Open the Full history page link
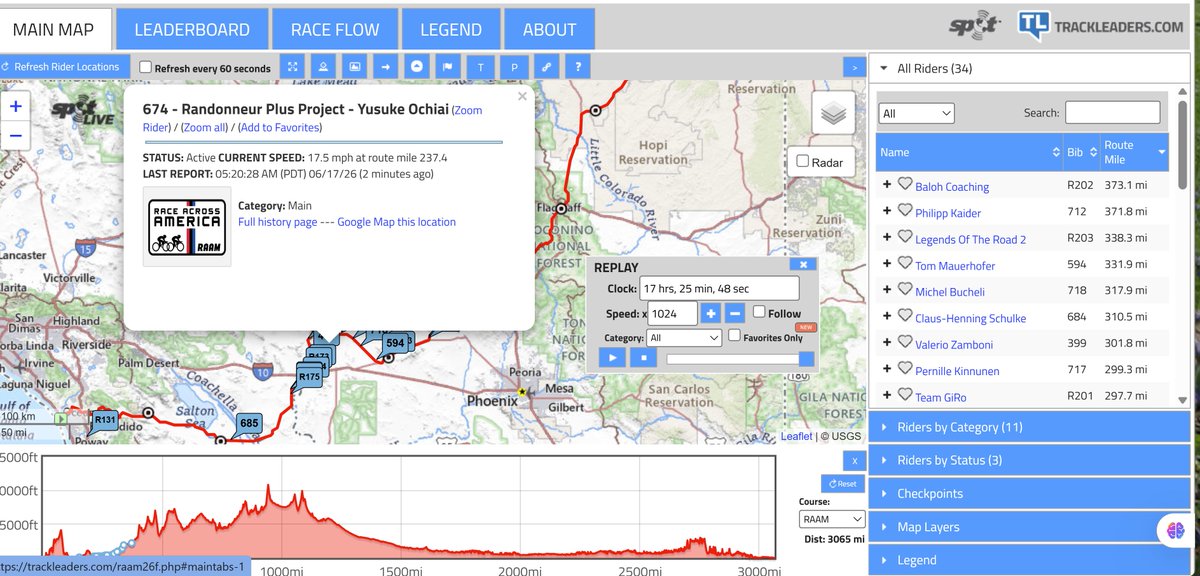 click(278, 221)
